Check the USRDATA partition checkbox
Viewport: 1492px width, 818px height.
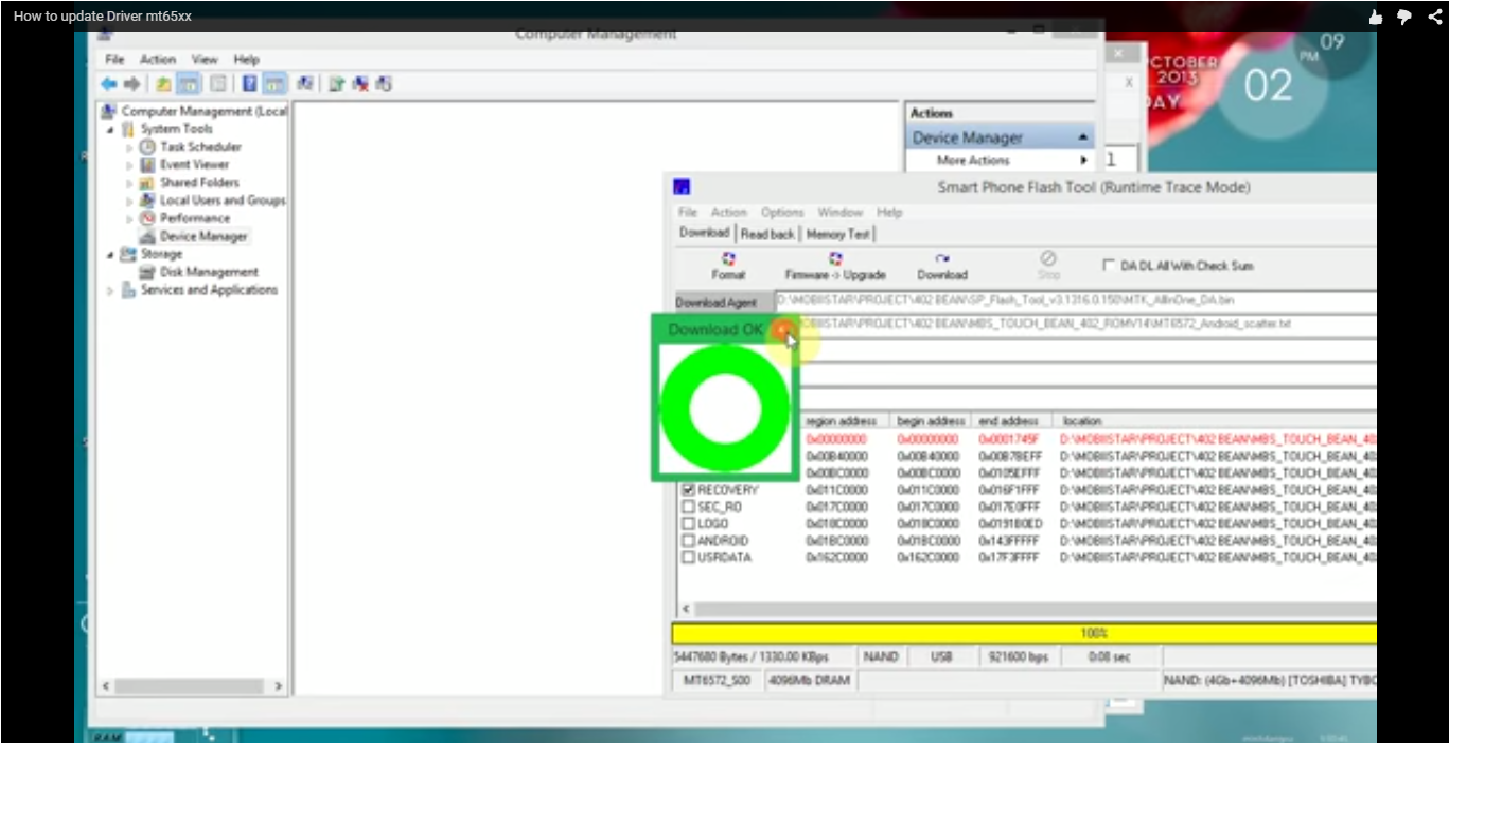[x=688, y=557]
